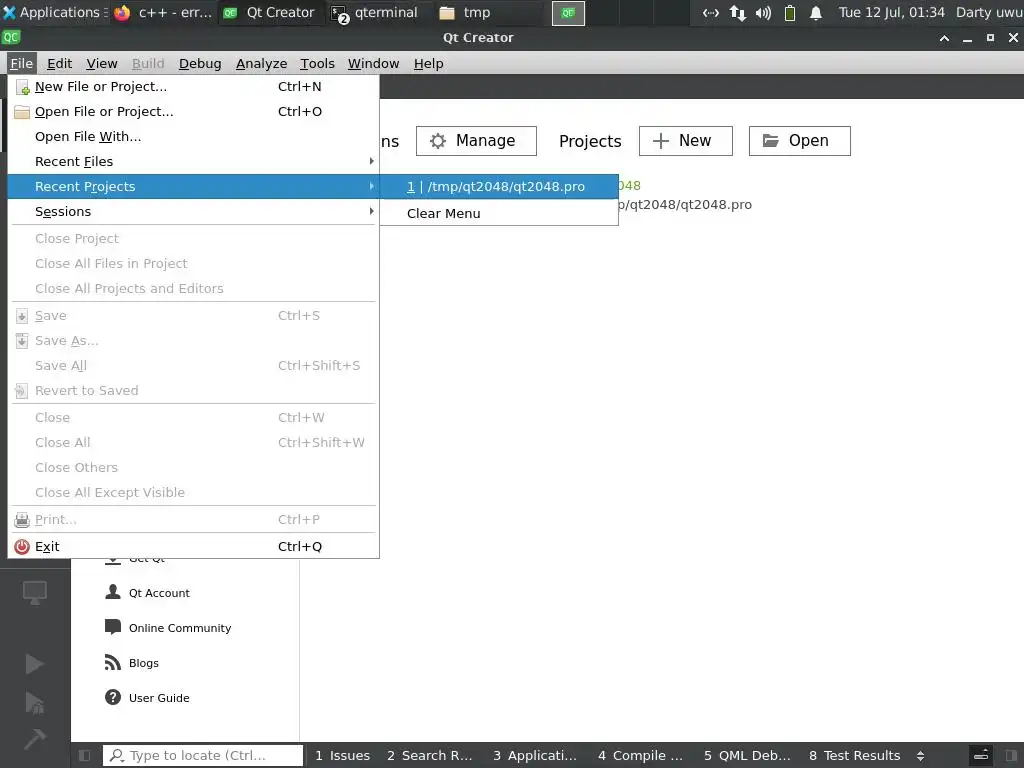Screen dimensions: 1024x768
Task: Open the View menu
Action: point(102,63)
